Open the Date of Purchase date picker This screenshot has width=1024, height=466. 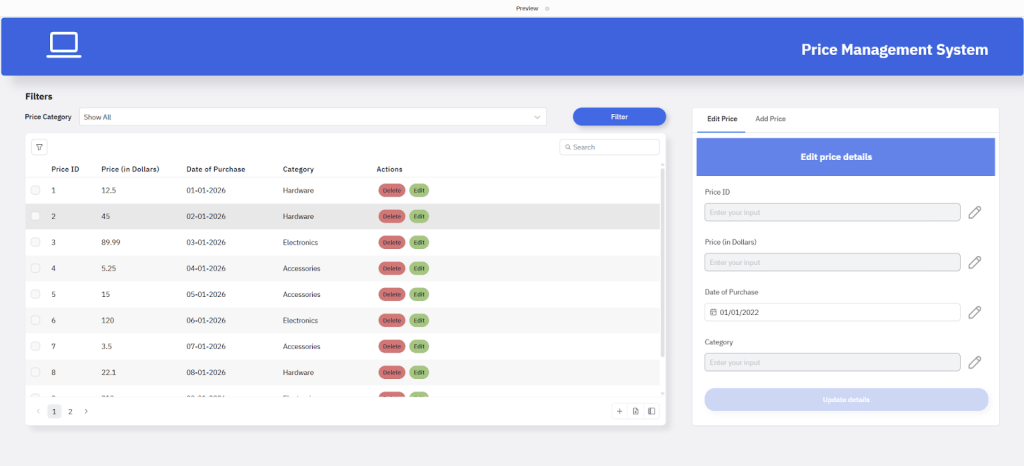832,312
